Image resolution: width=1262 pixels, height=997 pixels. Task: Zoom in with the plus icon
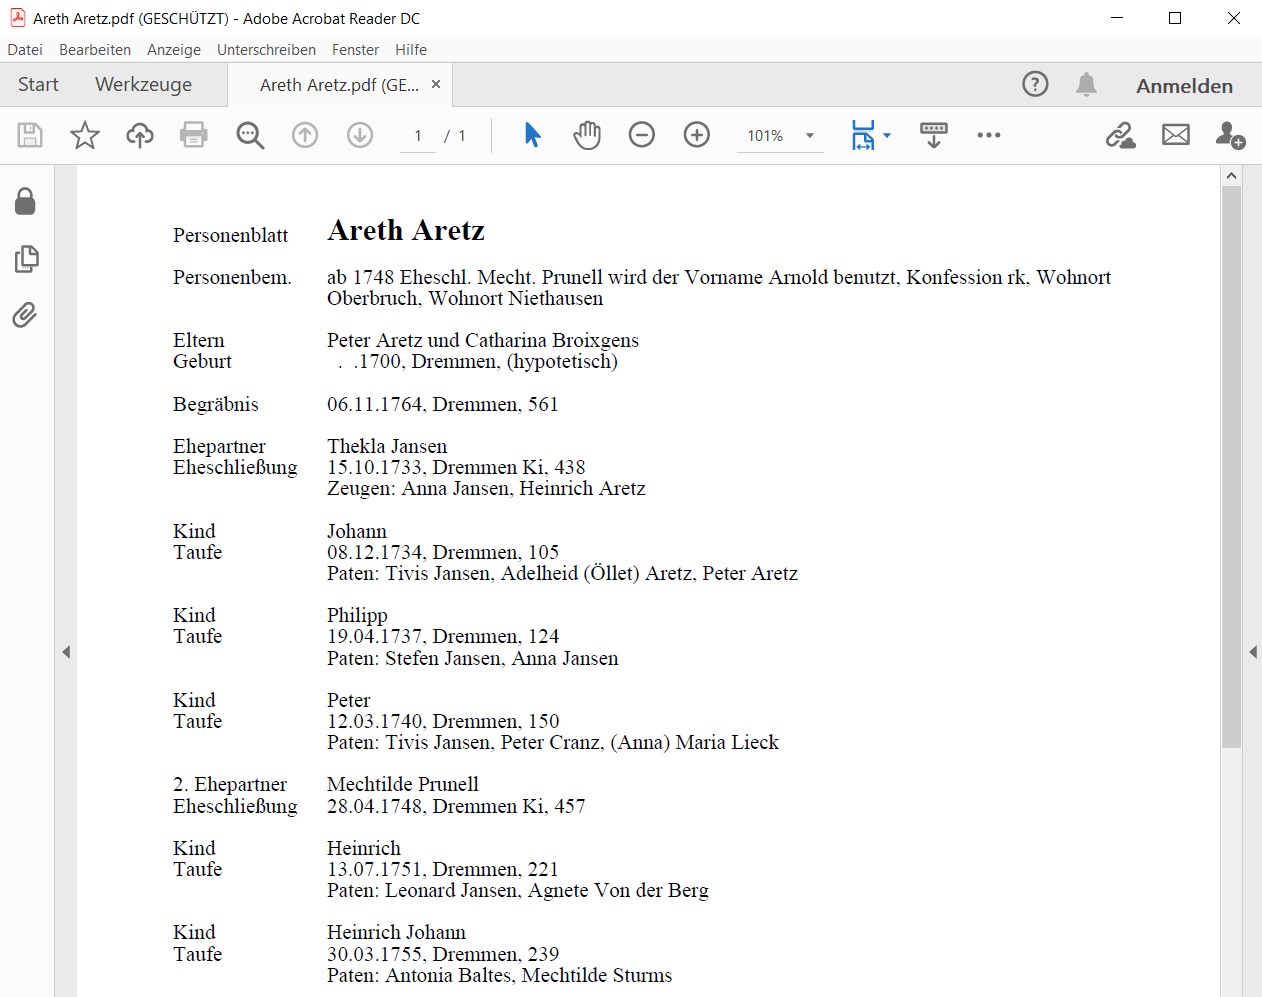pyautogui.click(x=697, y=135)
